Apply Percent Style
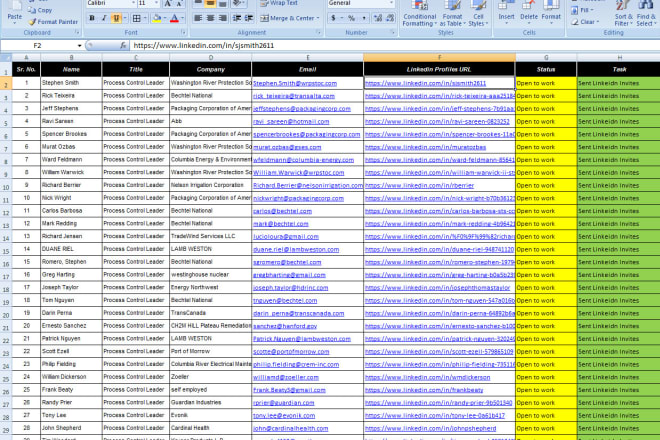660x440 pixels. (x=351, y=18)
